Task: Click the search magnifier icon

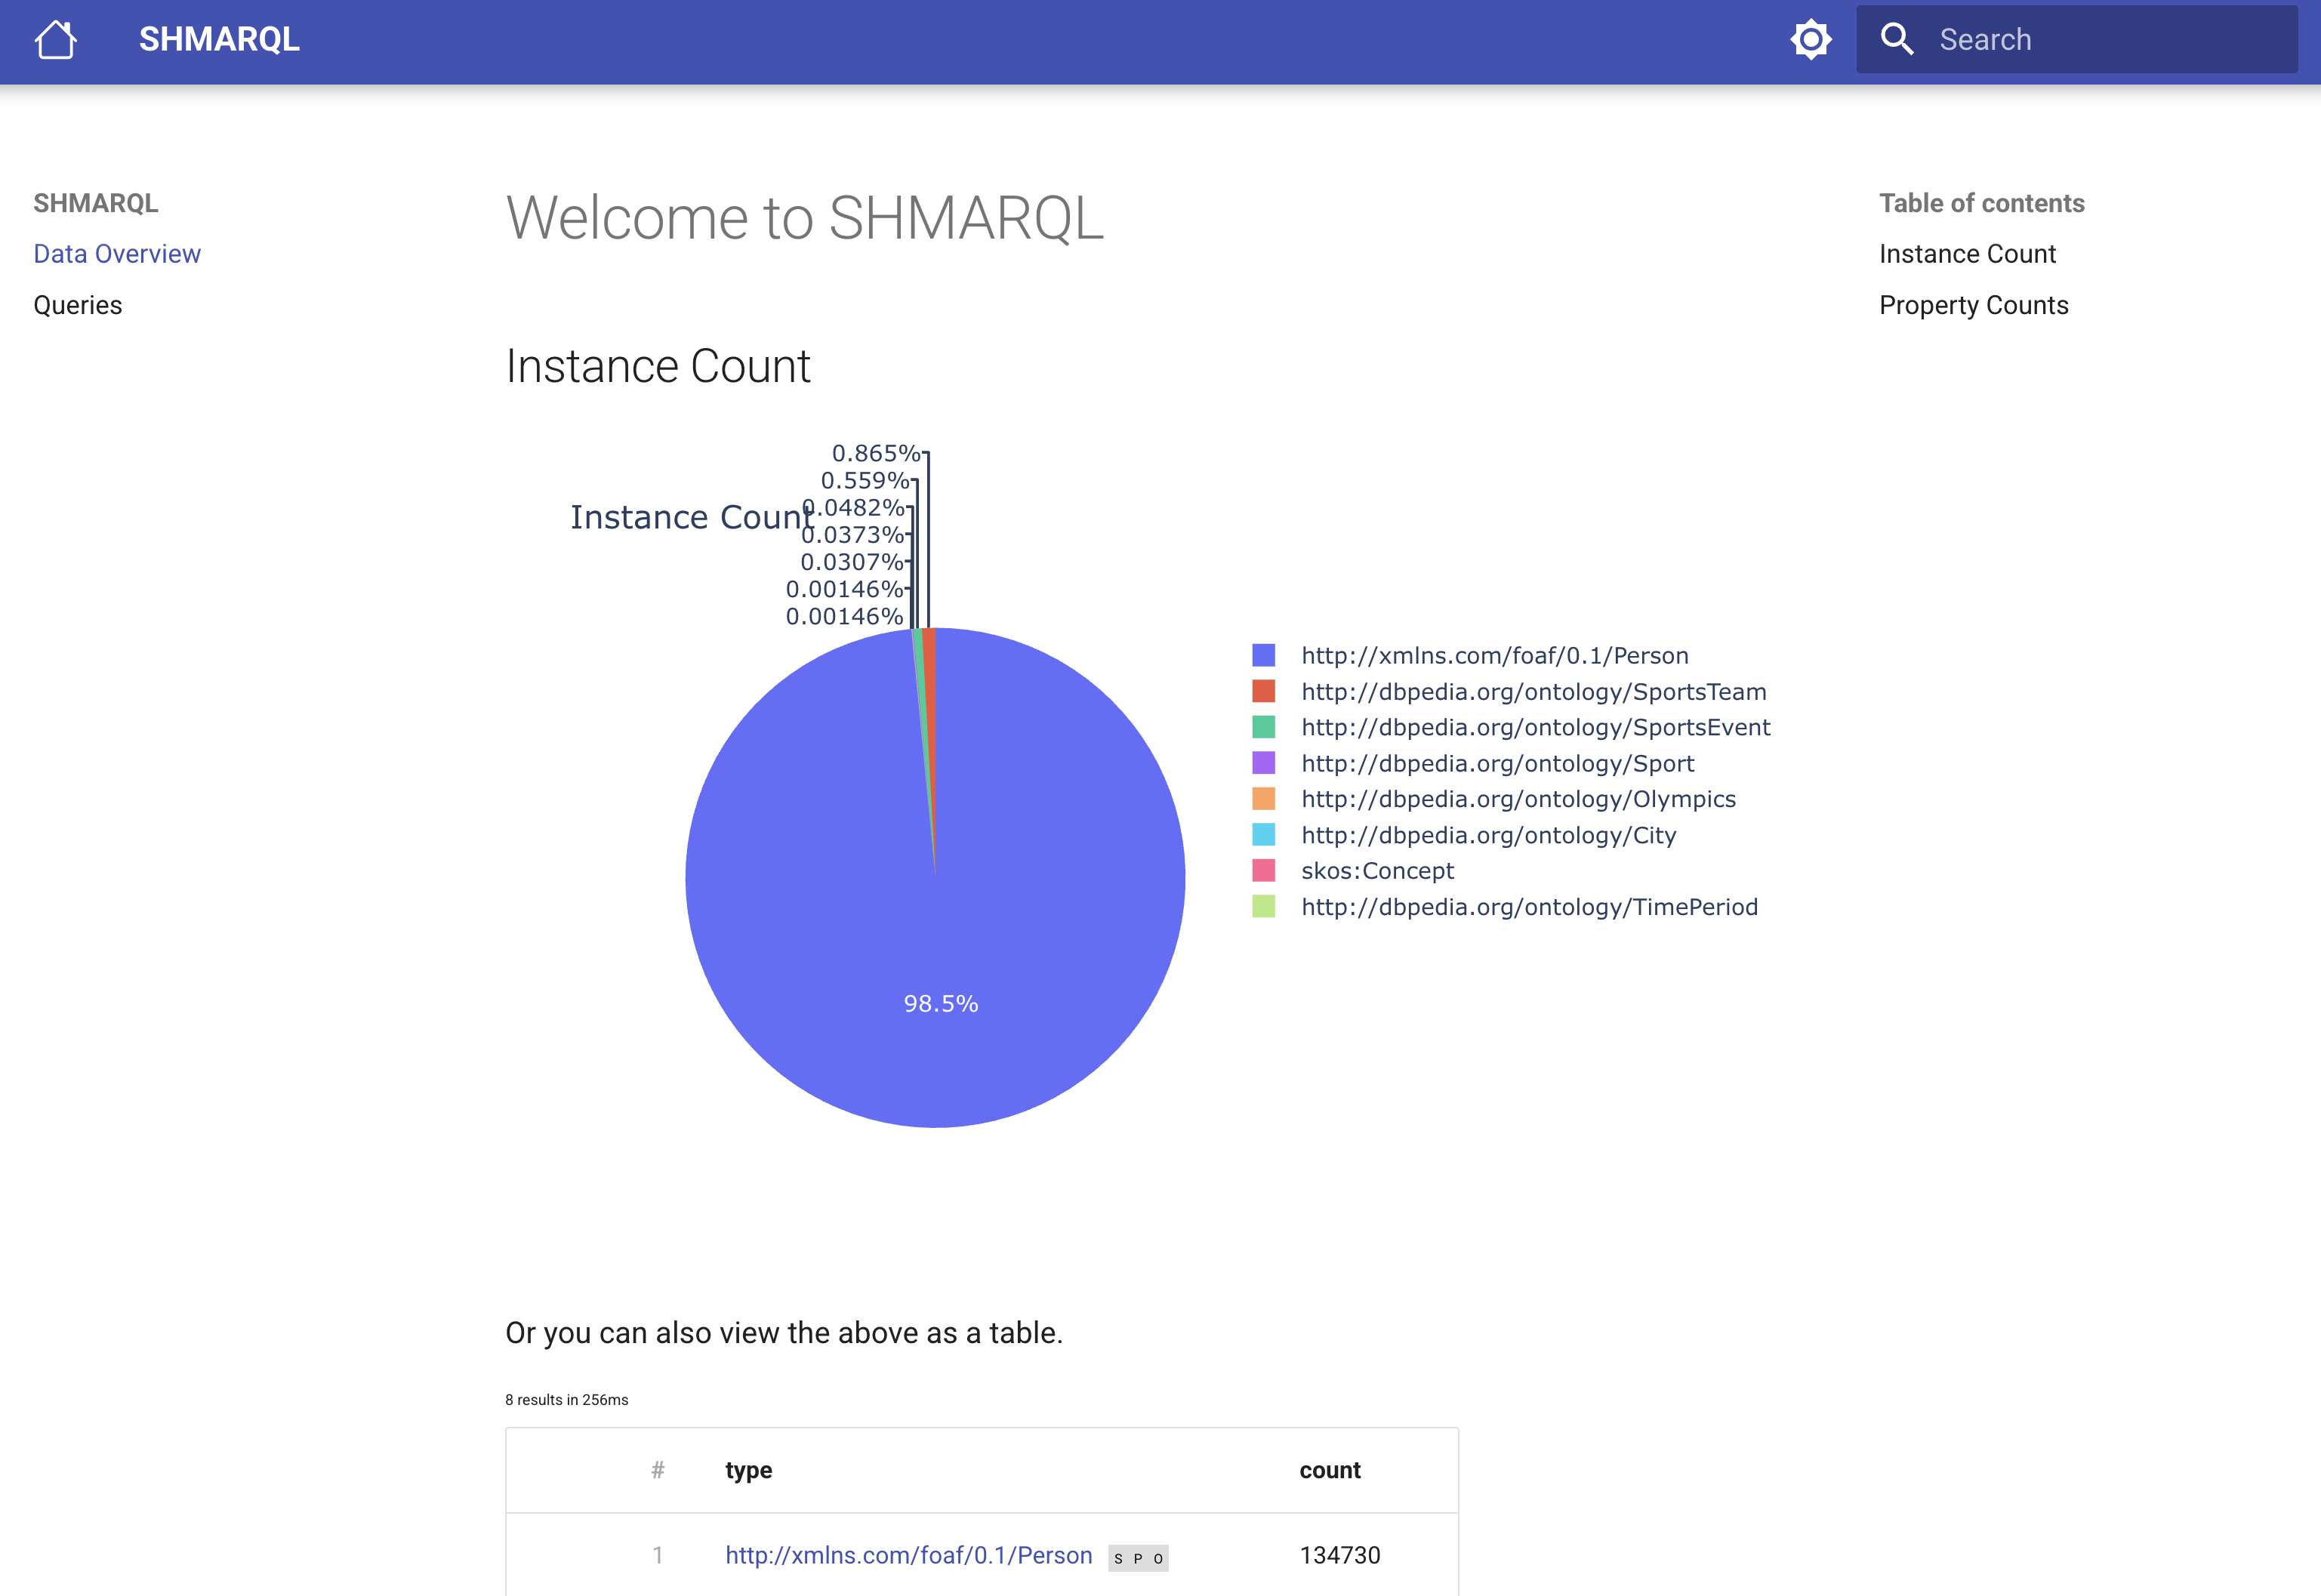Action: click(1899, 39)
